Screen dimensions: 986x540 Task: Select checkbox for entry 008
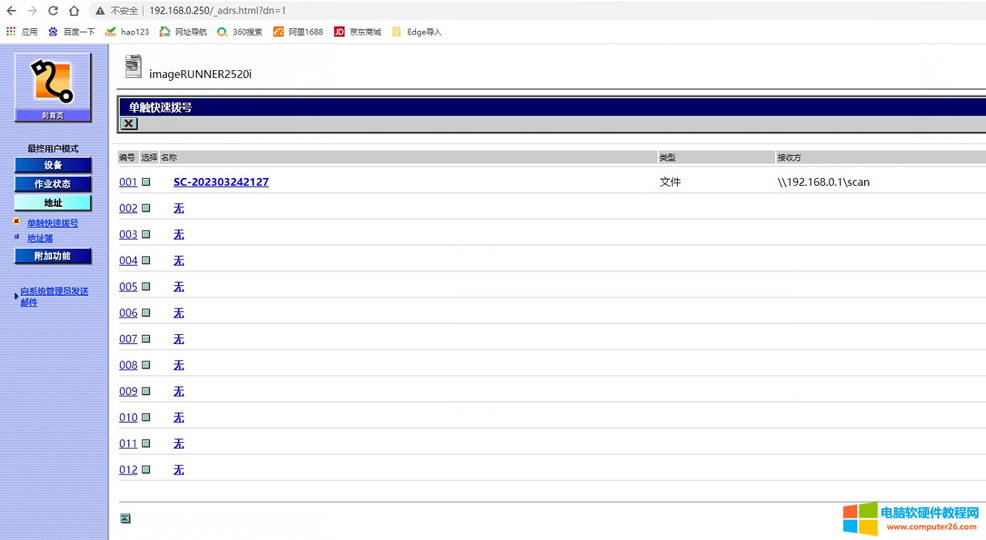coord(146,365)
